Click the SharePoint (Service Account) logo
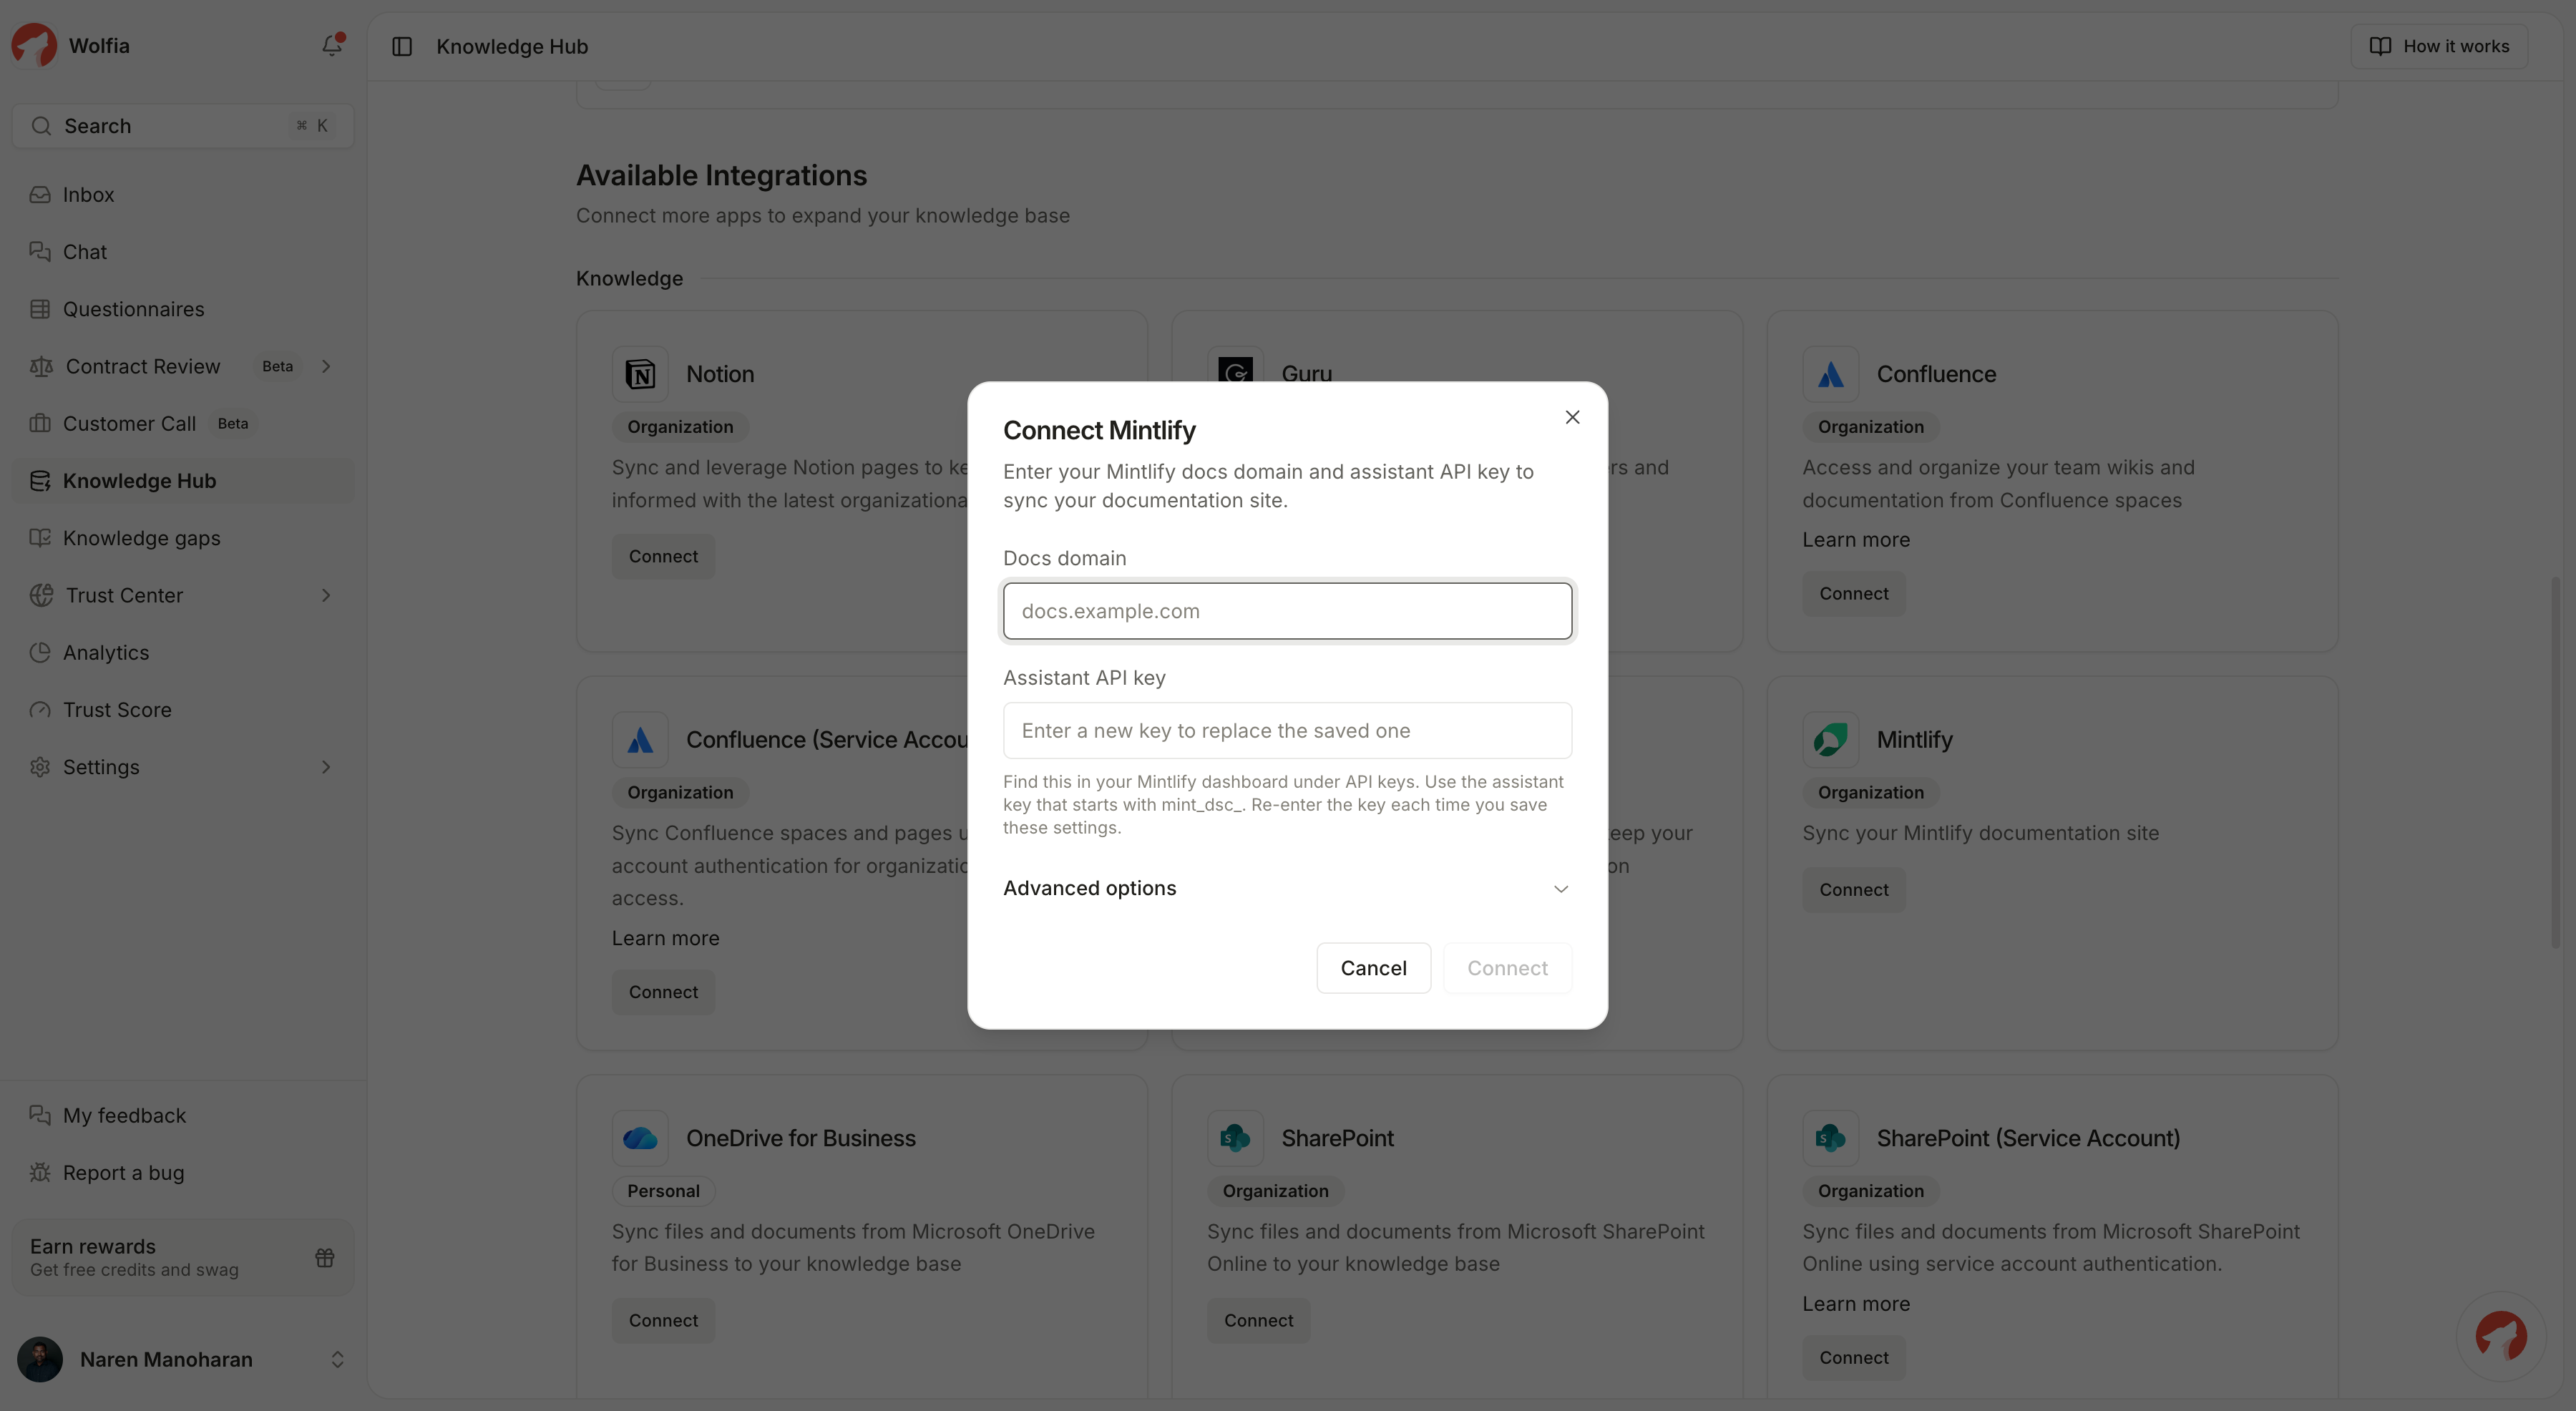 [1830, 1138]
